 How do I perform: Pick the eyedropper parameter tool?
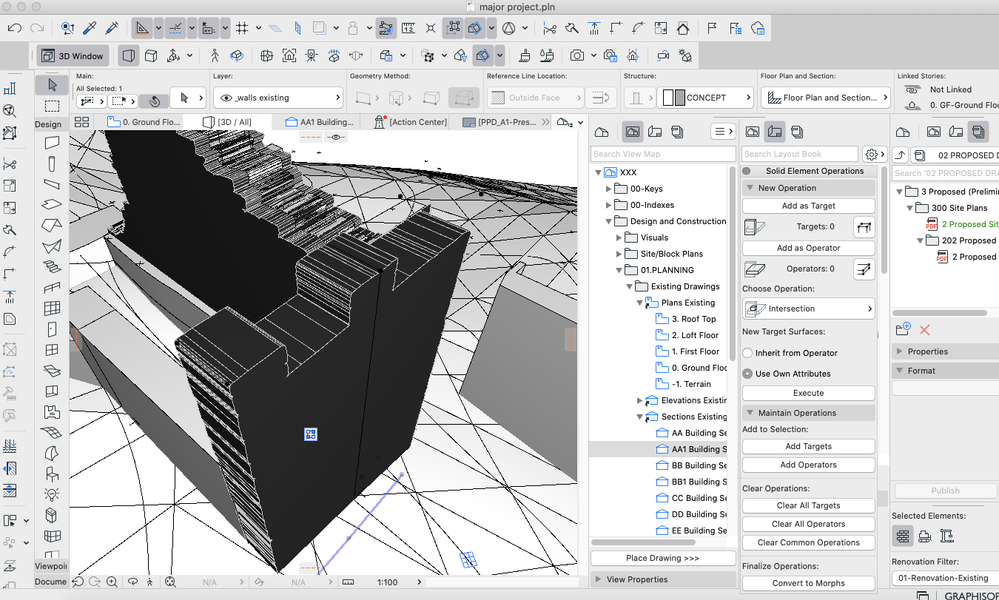point(89,28)
